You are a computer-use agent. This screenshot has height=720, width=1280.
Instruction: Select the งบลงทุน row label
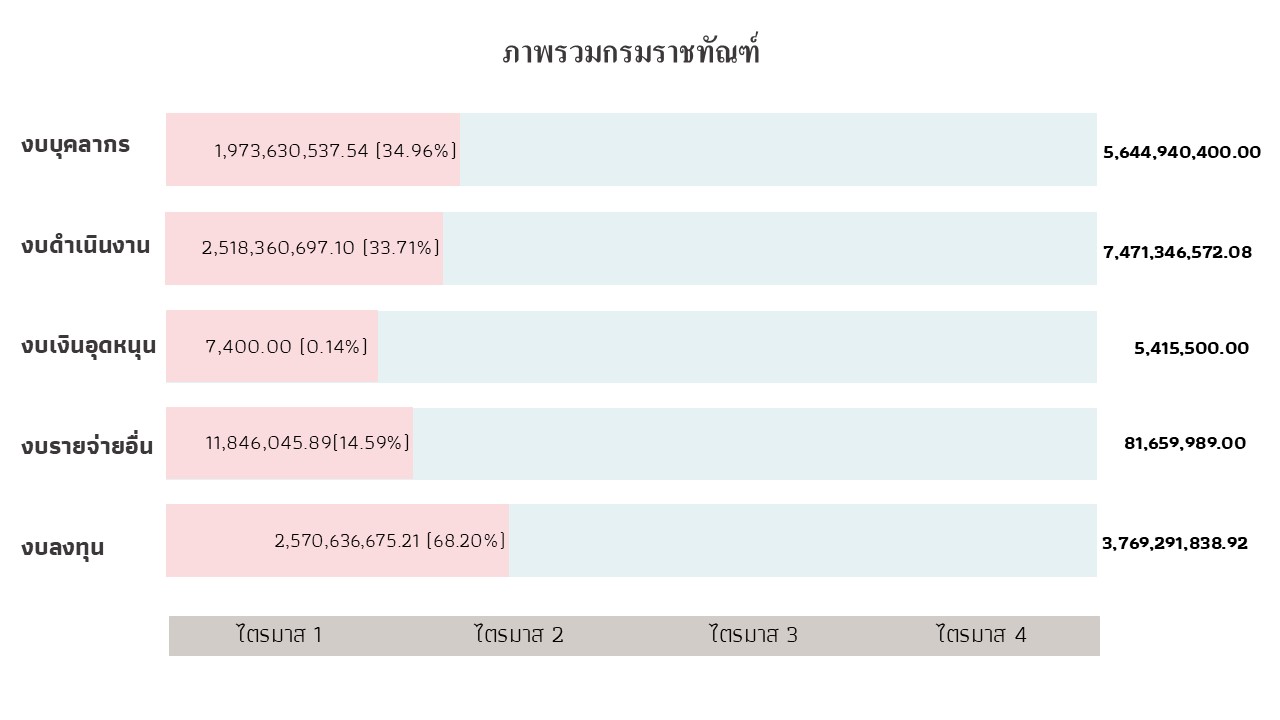pos(62,548)
